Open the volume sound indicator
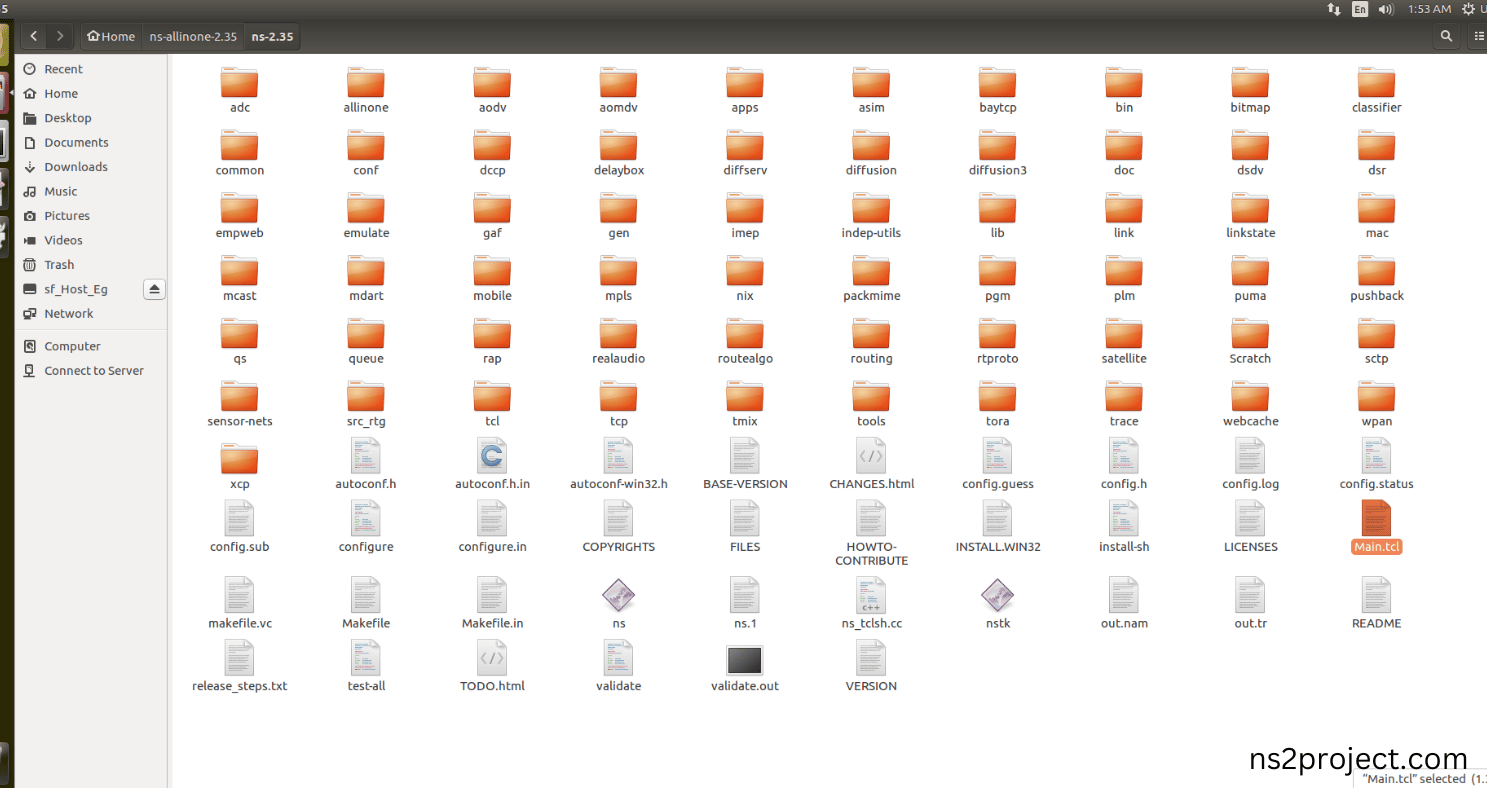The width and height of the screenshot is (1487, 788). [1386, 9]
